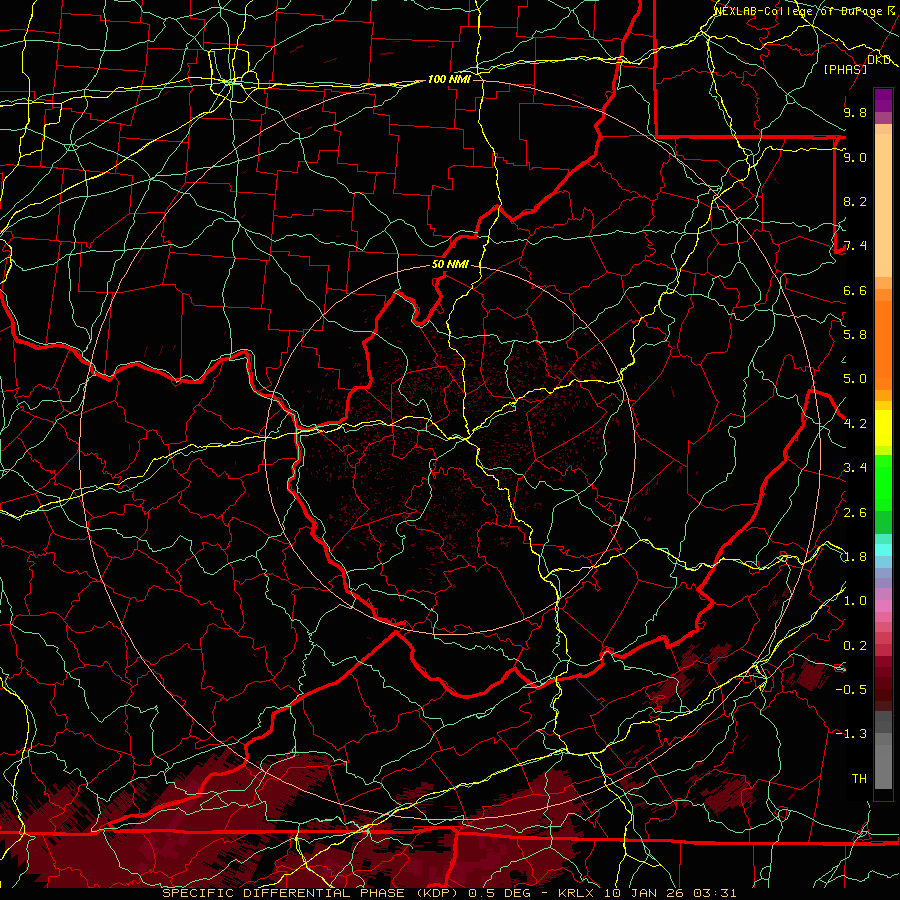The height and width of the screenshot is (900, 900).
Task: Click the TH label on the scale
Action: pos(859,779)
